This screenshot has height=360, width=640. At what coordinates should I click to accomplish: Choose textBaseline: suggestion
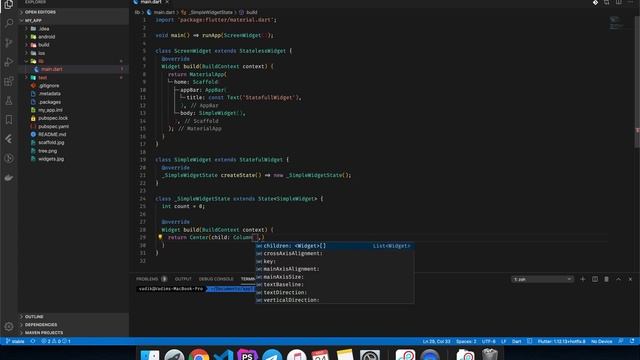tap(335, 284)
